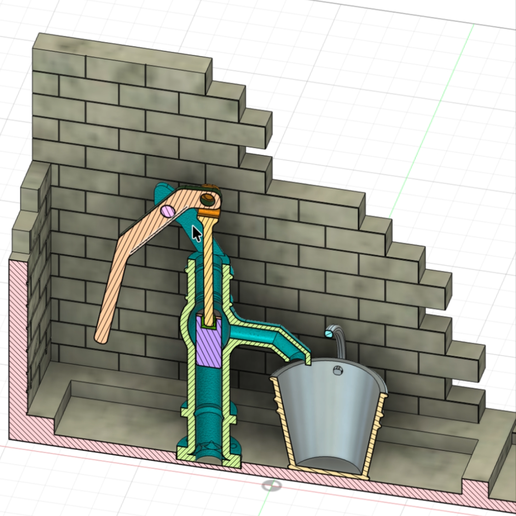Select the rivet on bucket rim

pos(338,370)
